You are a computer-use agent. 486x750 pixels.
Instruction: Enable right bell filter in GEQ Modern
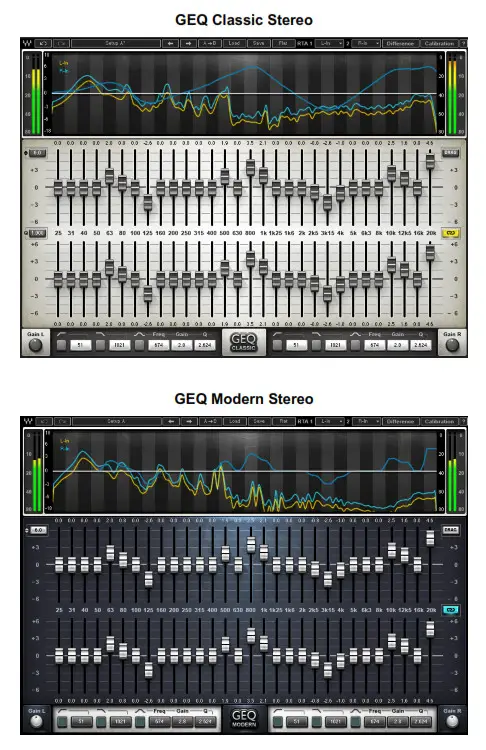coord(356,721)
